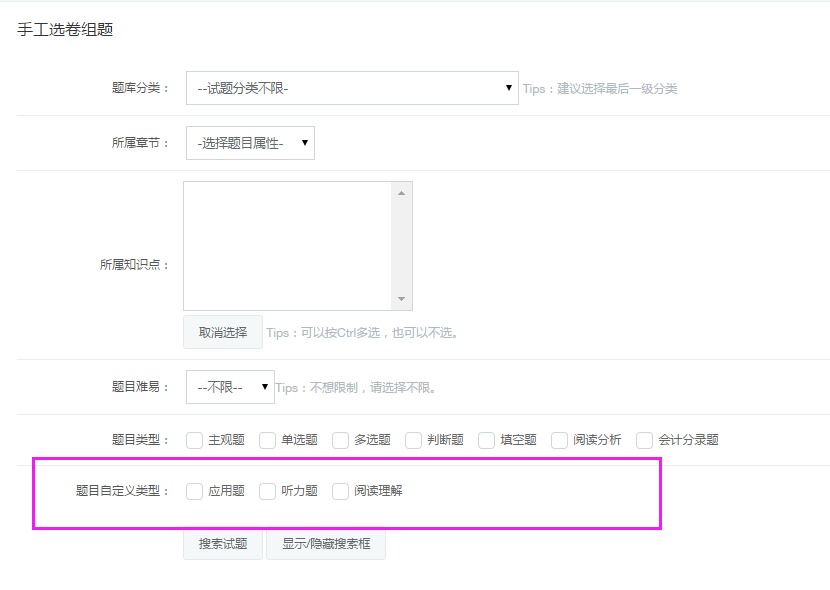Click the list box scroll down arrow
830x590 pixels.
tap(402, 299)
